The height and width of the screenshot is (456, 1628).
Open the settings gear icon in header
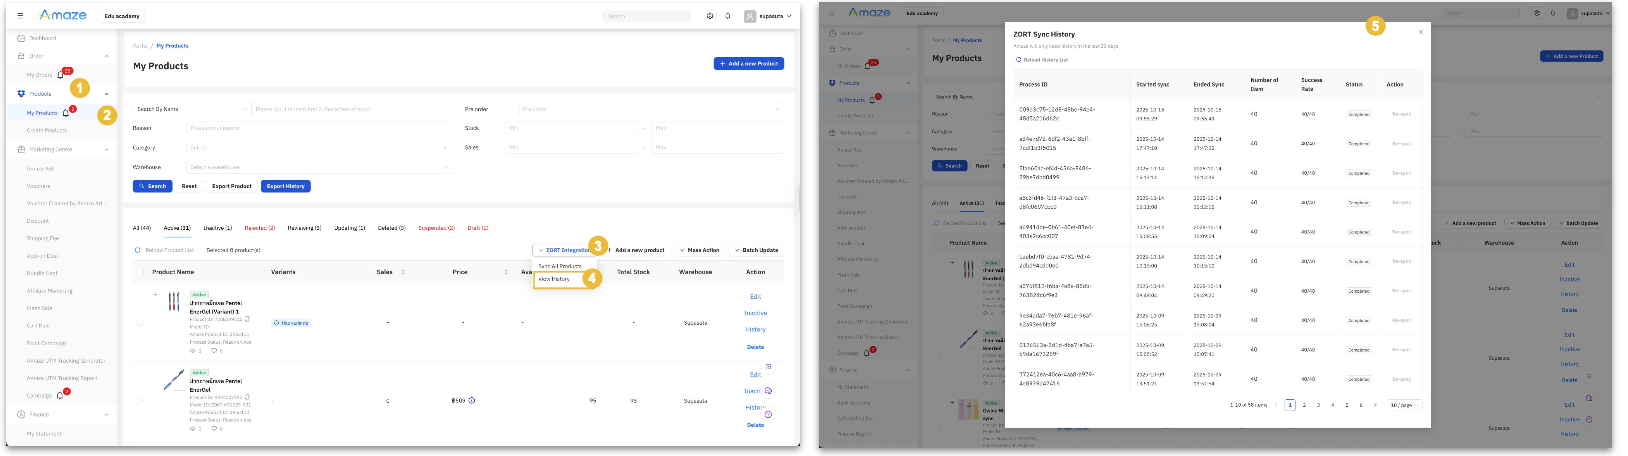click(x=710, y=16)
